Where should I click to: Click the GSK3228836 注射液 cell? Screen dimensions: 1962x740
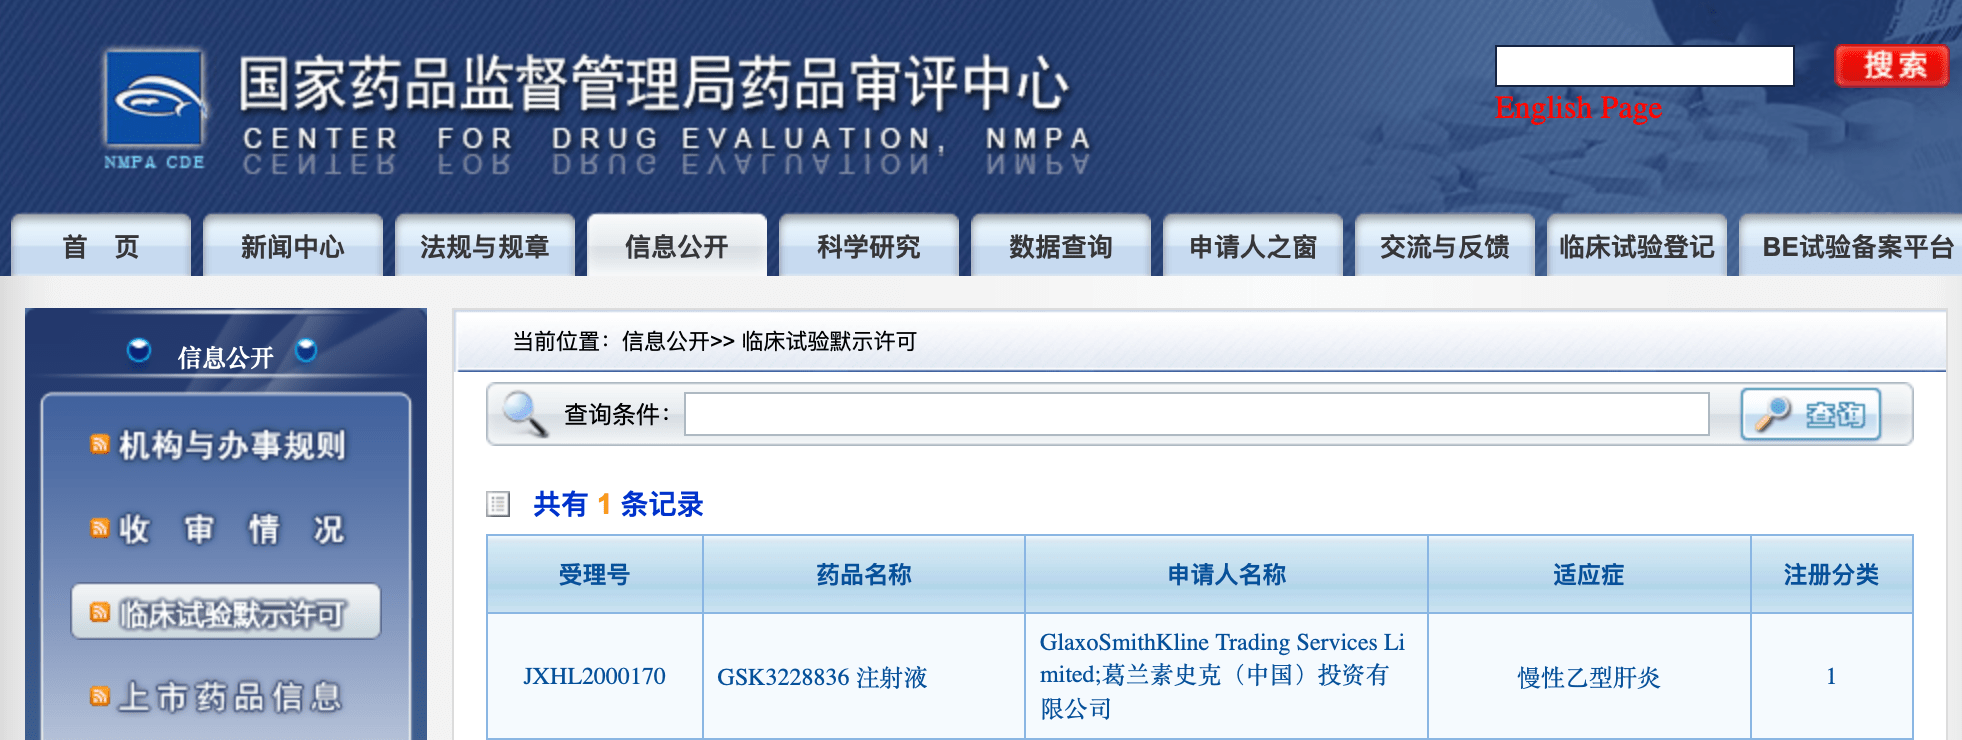click(864, 676)
